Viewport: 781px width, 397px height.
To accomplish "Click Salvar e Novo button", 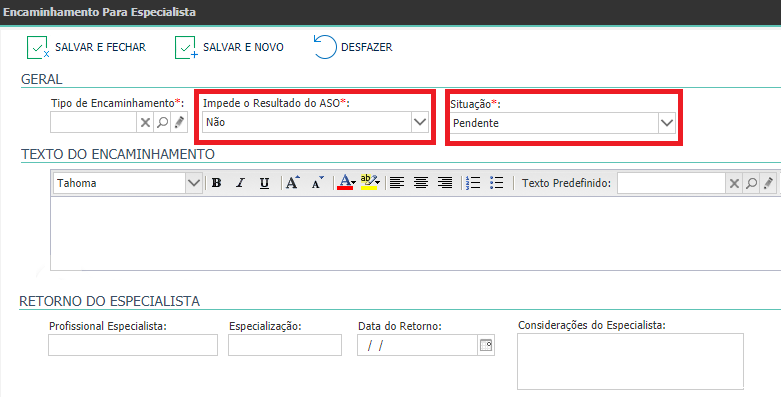I will click(x=229, y=47).
